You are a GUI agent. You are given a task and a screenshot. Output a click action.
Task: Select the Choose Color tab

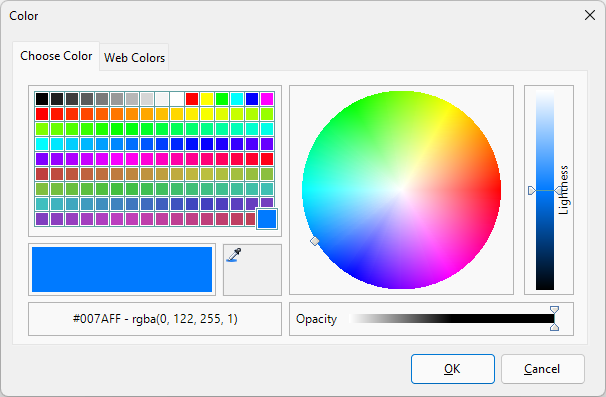tap(56, 56)
